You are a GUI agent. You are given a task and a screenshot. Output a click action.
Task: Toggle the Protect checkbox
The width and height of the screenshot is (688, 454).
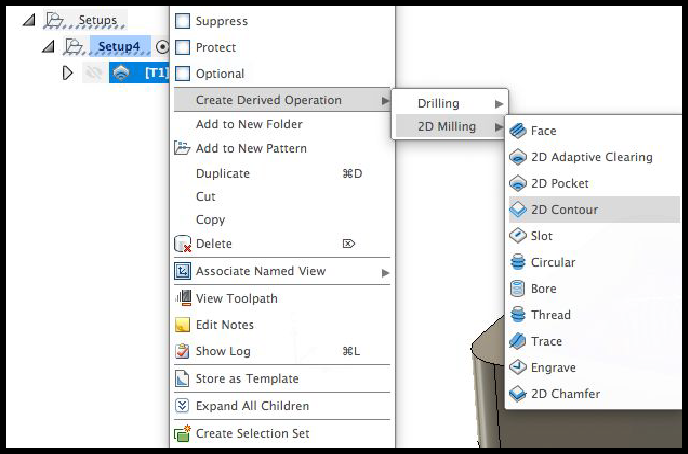coord(183,47)
